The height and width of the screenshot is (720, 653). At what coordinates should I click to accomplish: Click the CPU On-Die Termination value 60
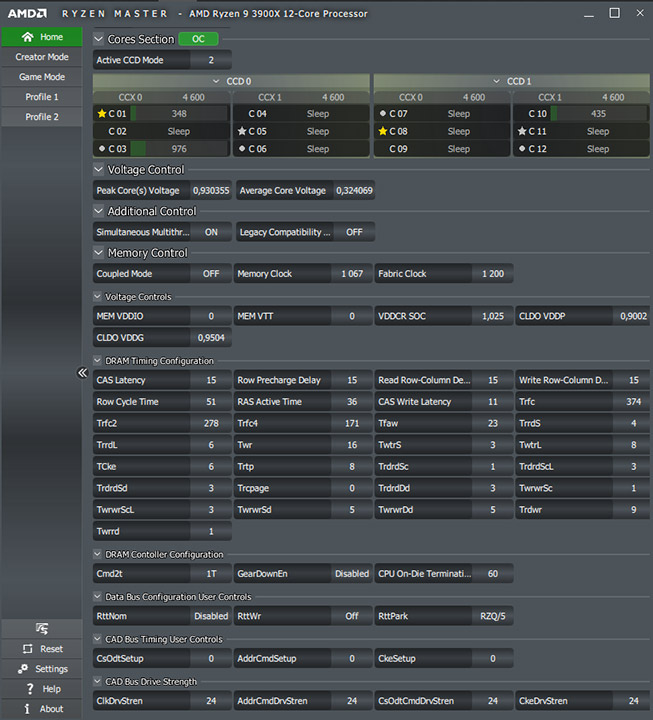(493, 574)
